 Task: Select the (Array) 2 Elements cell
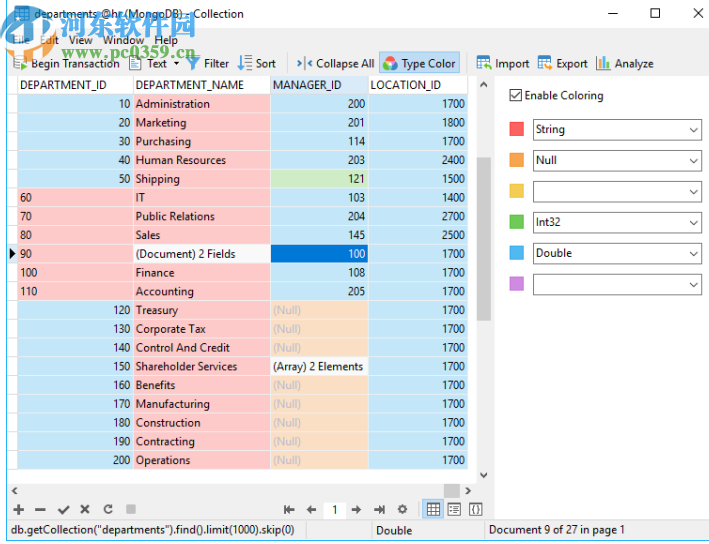(319, 367)
